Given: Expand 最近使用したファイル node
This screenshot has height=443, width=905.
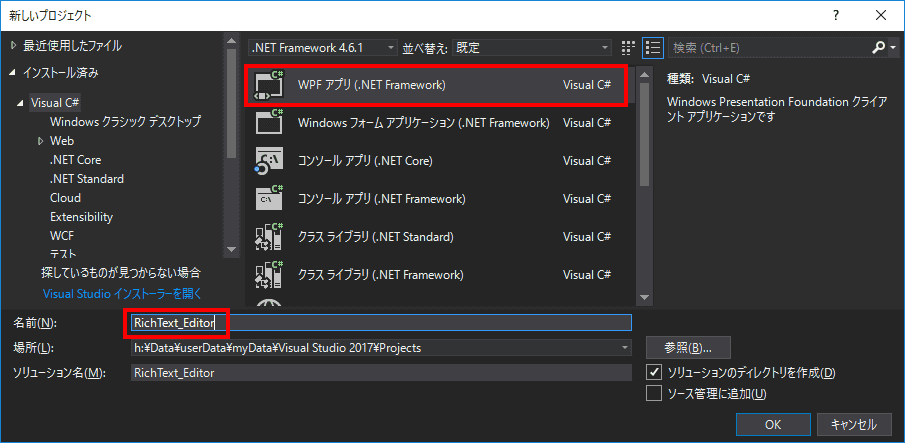Looking at the screenshot, I should (14, 46).
